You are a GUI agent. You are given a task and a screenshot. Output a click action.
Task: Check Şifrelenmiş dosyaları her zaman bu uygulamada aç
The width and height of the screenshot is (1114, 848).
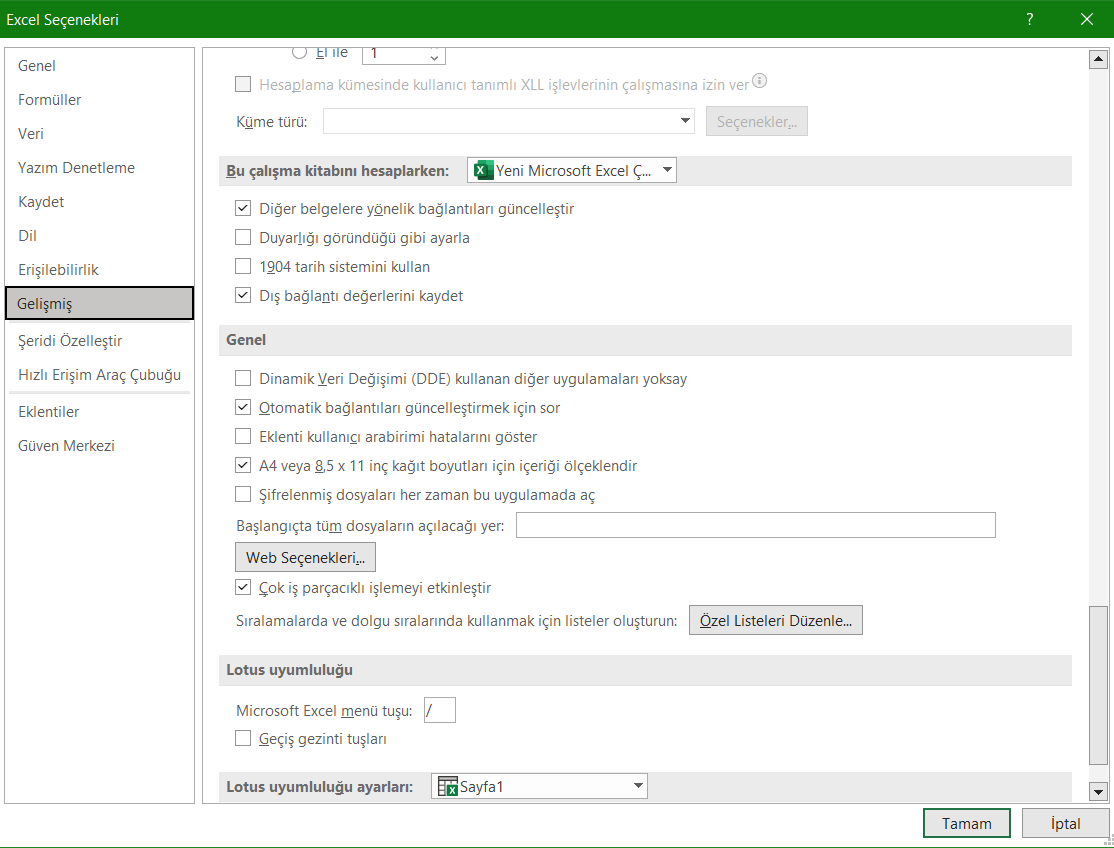[x=243, y=494]
